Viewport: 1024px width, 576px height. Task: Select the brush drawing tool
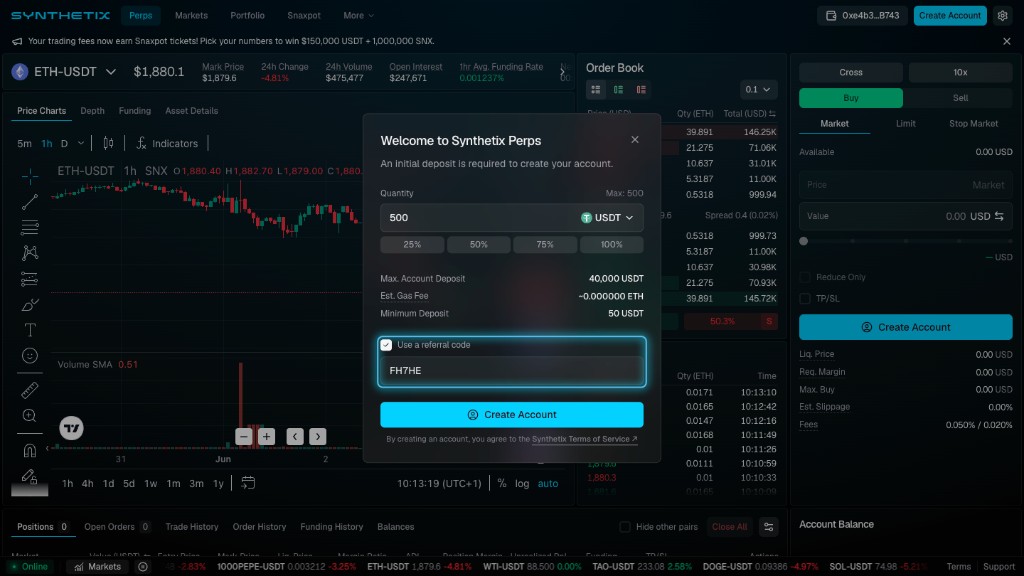coord(29,304)
